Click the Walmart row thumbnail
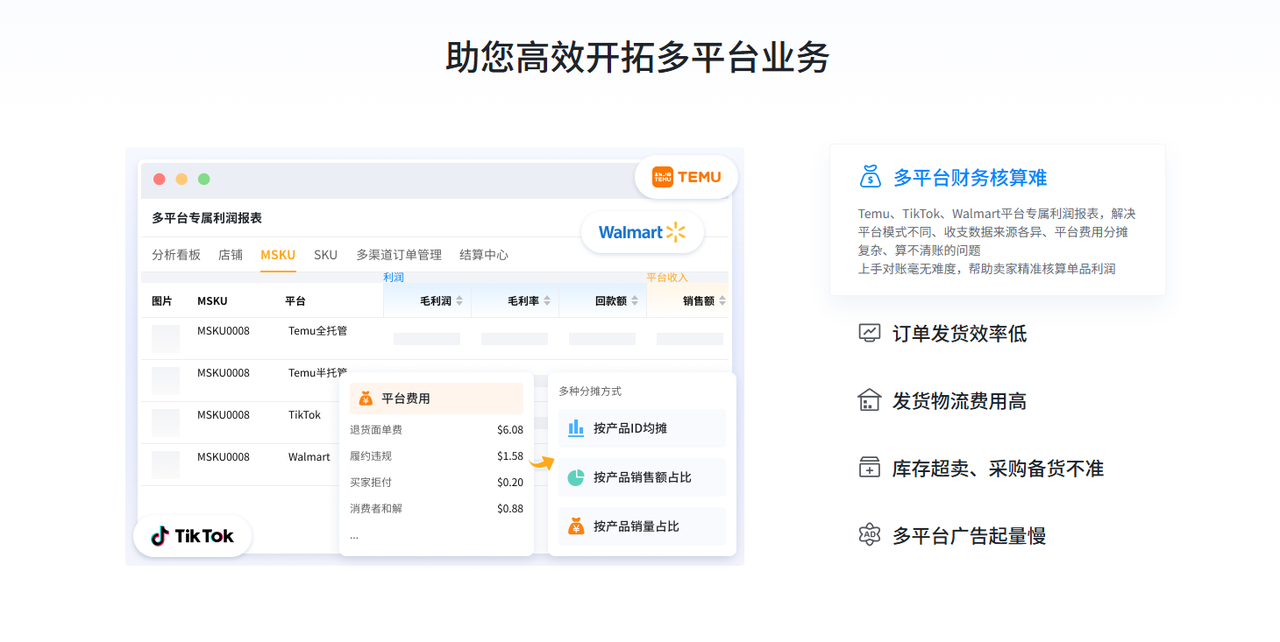Screen dimensions: 1280x642 (x=166, y=464)
